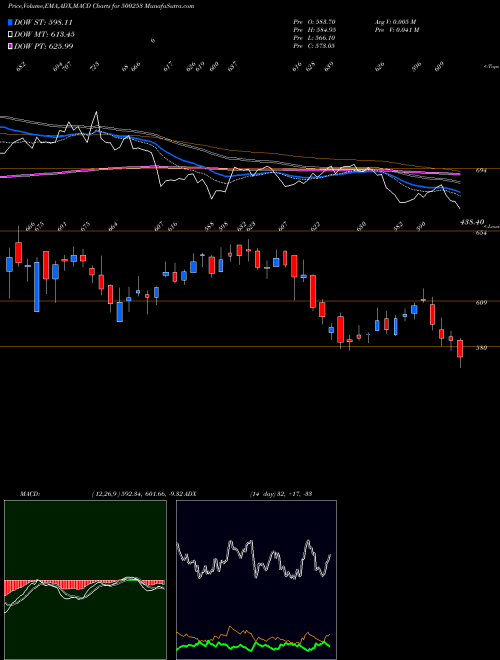Click the white DOW MT legend swatch

[x=10, y=34]
